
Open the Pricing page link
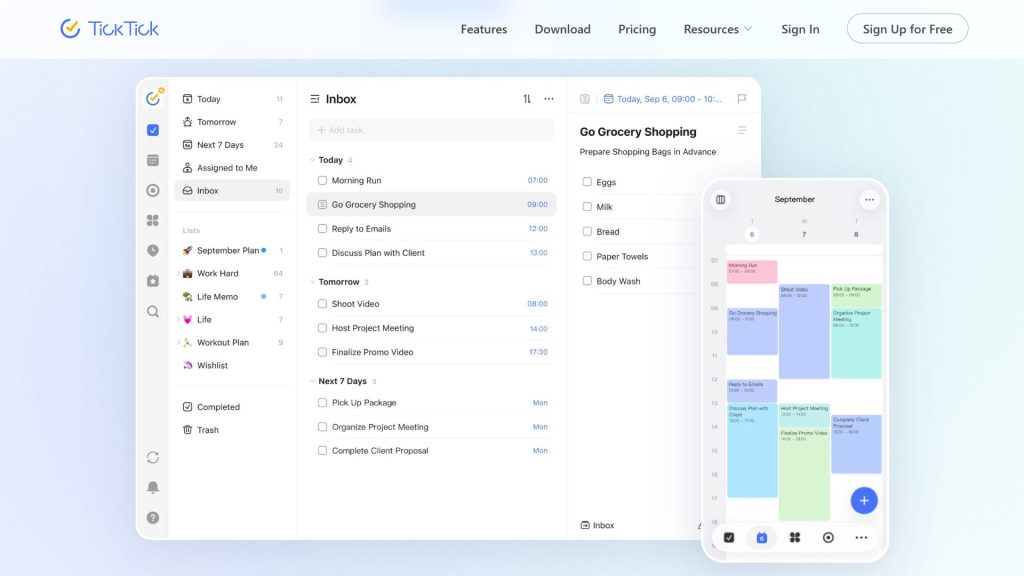[637, 29]
